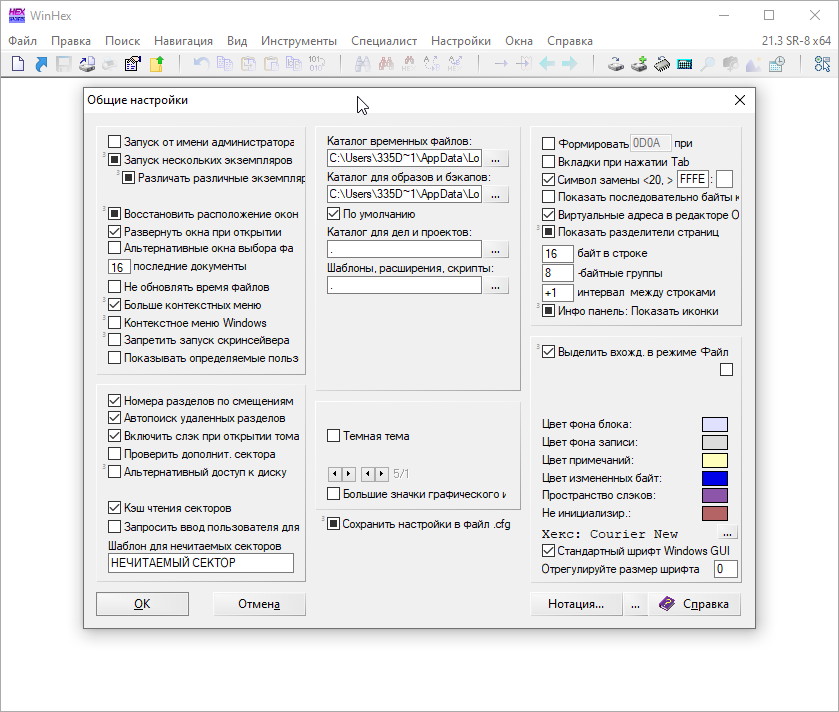Screen dimensions: 839x712
Task: Click the Modify Data 101/010 icon
Action: point(317,64)
